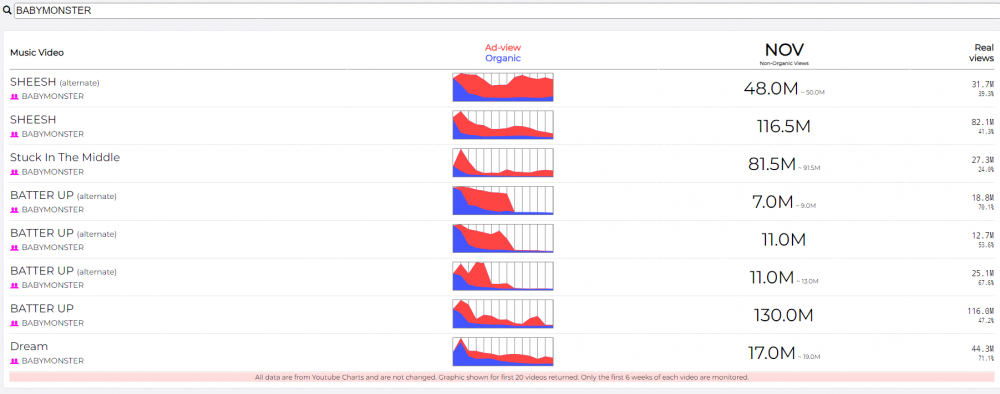Click artist icon under Dream

pyautogui.click(x=15, y=361)
